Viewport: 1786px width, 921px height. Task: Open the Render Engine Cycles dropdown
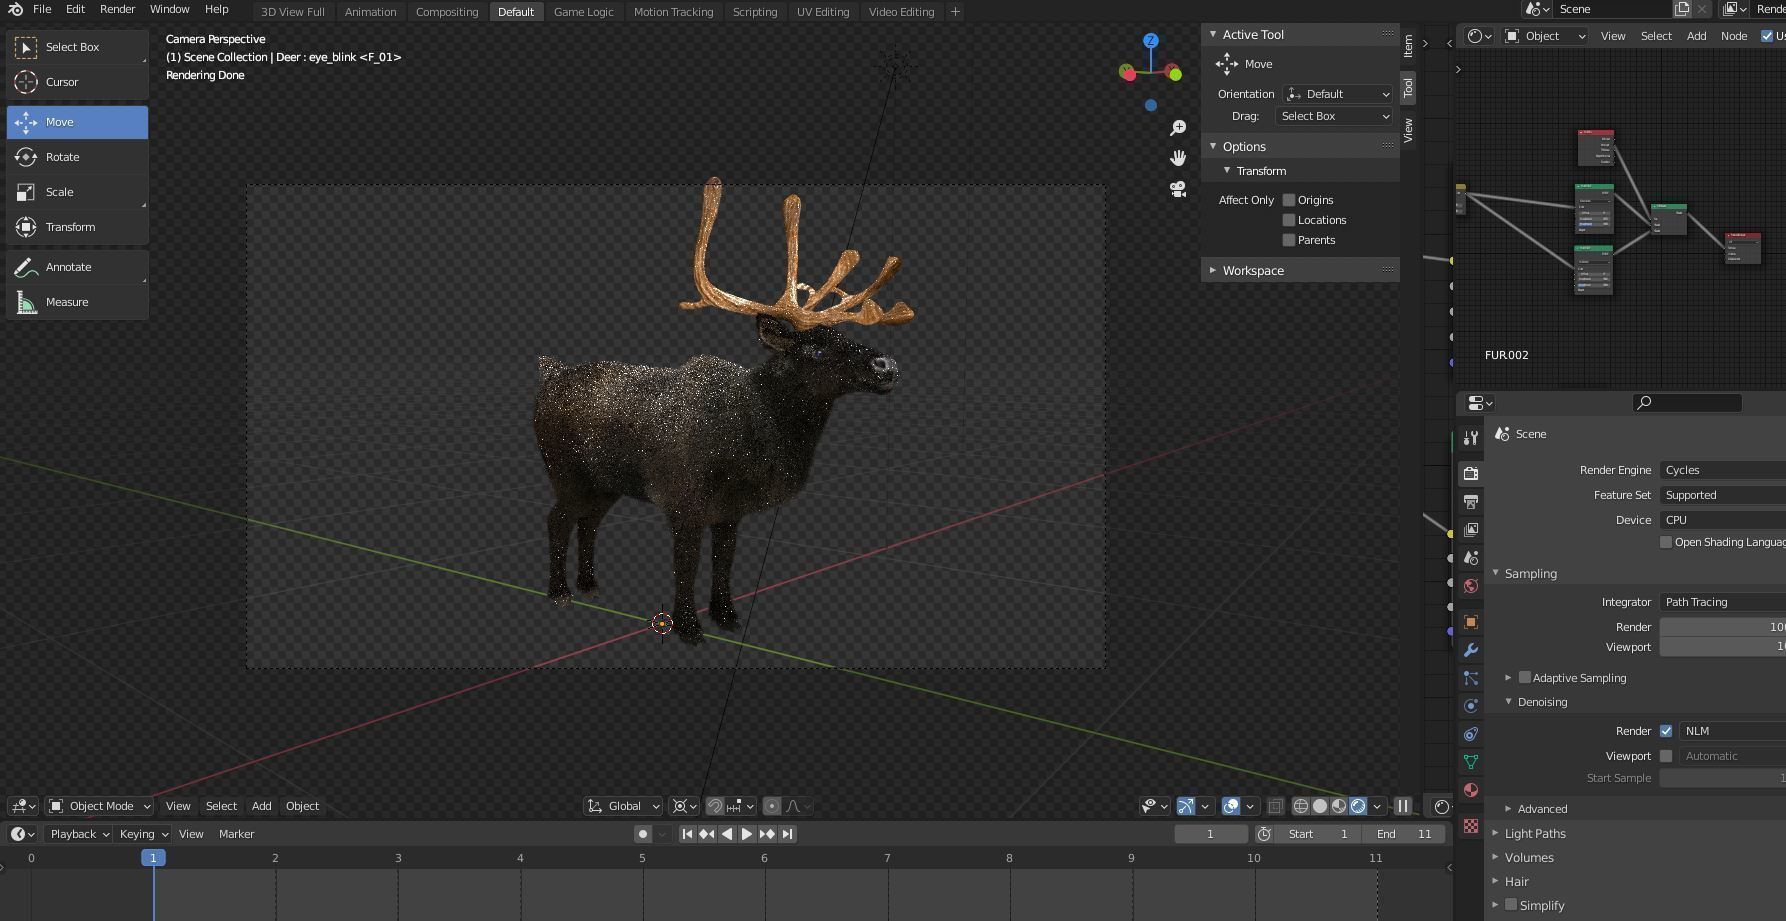pos(1722,470)
